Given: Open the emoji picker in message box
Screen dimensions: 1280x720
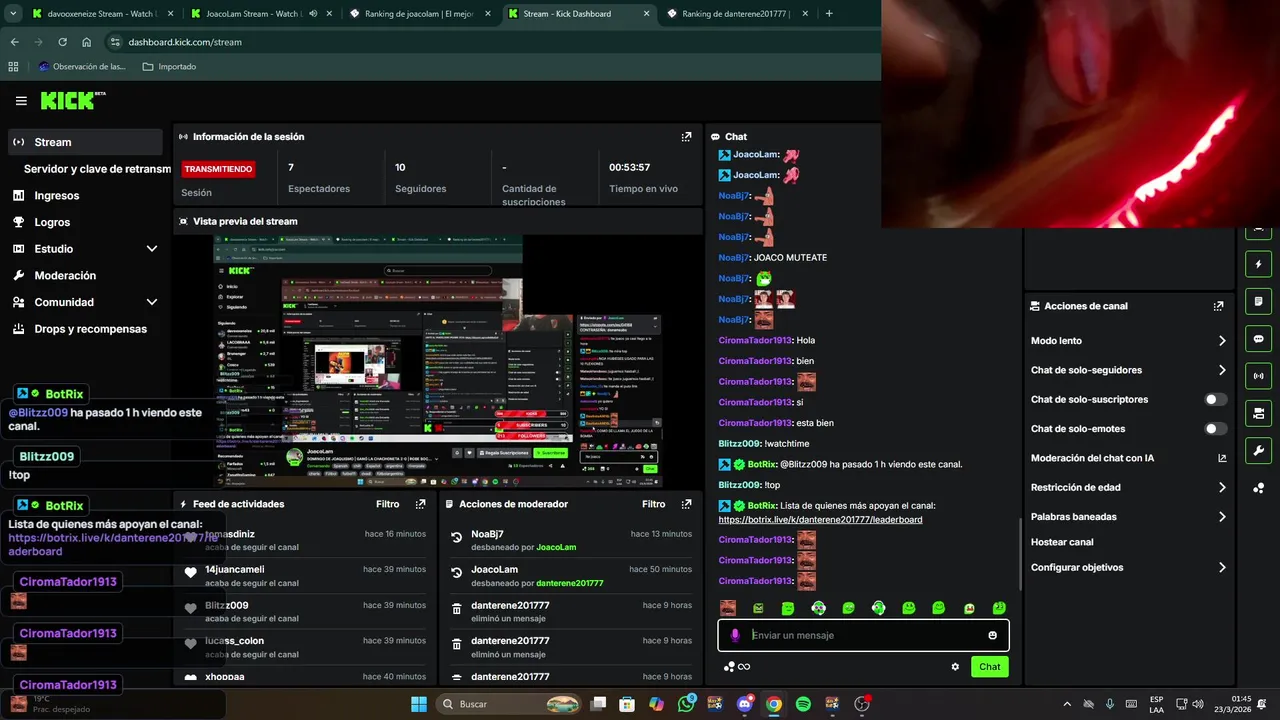Looking at the screenshot, I should 992,635.
